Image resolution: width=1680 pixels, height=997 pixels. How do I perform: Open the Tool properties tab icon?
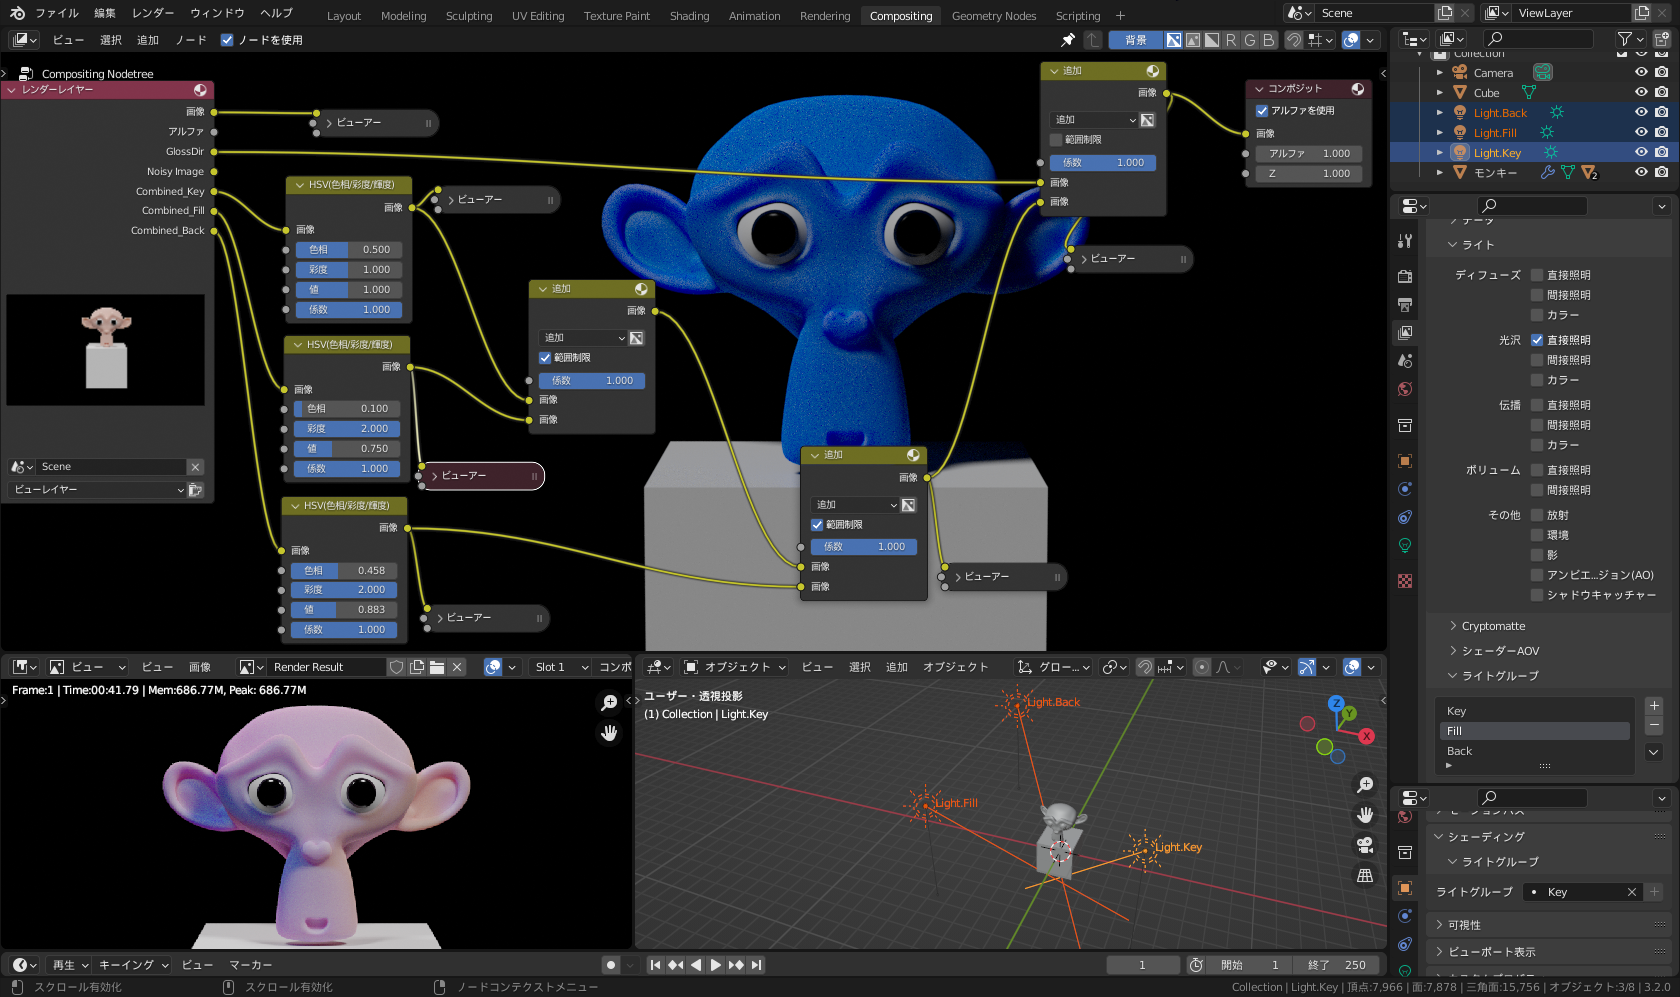click(1405, 241)
